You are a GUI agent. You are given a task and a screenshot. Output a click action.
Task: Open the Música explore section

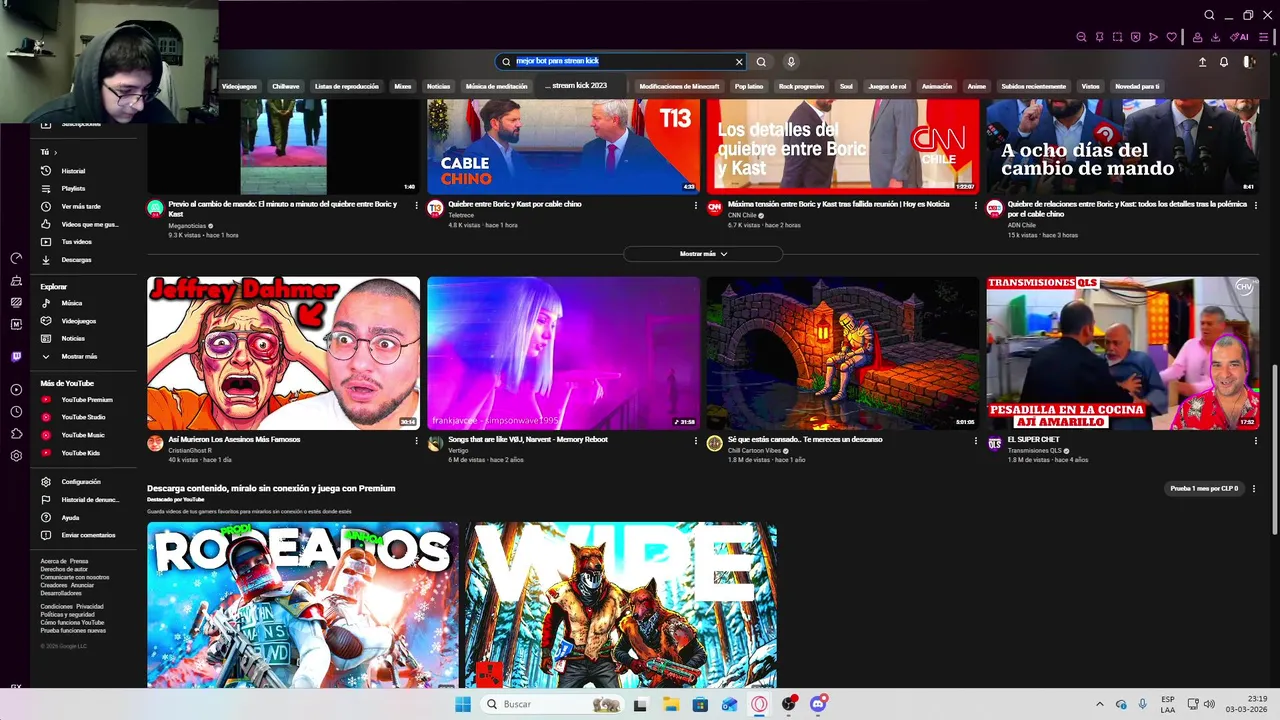pyautogui.click(x=71, y=303)
